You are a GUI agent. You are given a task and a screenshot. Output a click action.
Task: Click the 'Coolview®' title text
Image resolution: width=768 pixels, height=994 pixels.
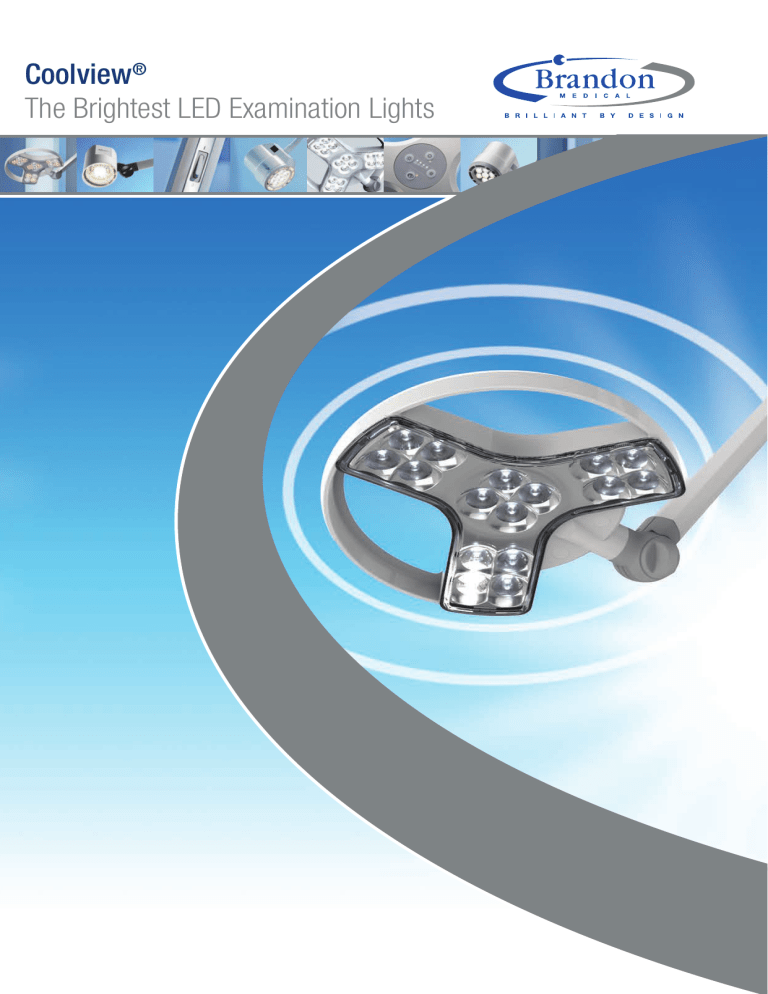(86, 74)
